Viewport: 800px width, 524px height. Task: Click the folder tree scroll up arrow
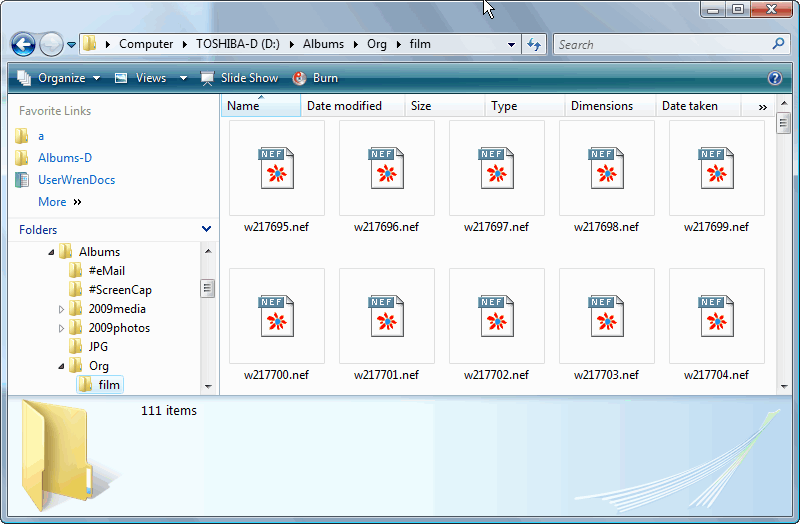click(208, 251)
